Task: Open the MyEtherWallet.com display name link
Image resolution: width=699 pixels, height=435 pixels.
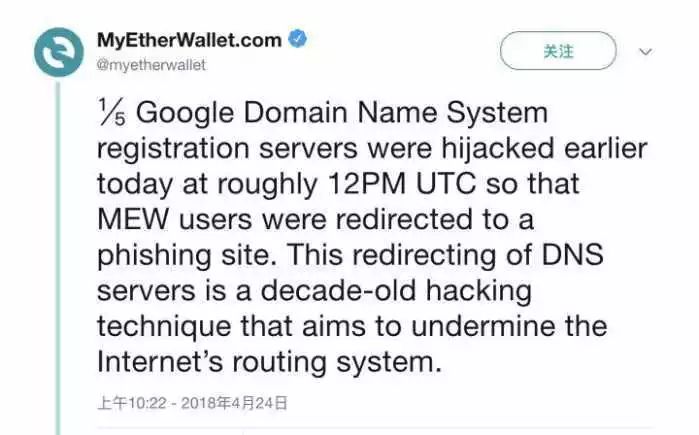Action: tap(189, 40)
